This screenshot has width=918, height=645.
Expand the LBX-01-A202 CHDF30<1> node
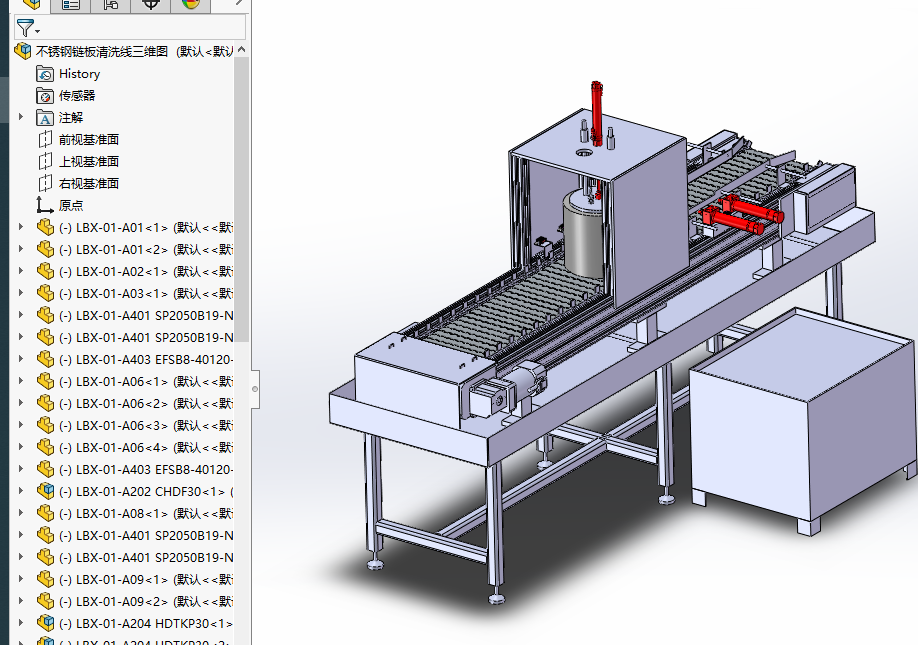(21, 491)
